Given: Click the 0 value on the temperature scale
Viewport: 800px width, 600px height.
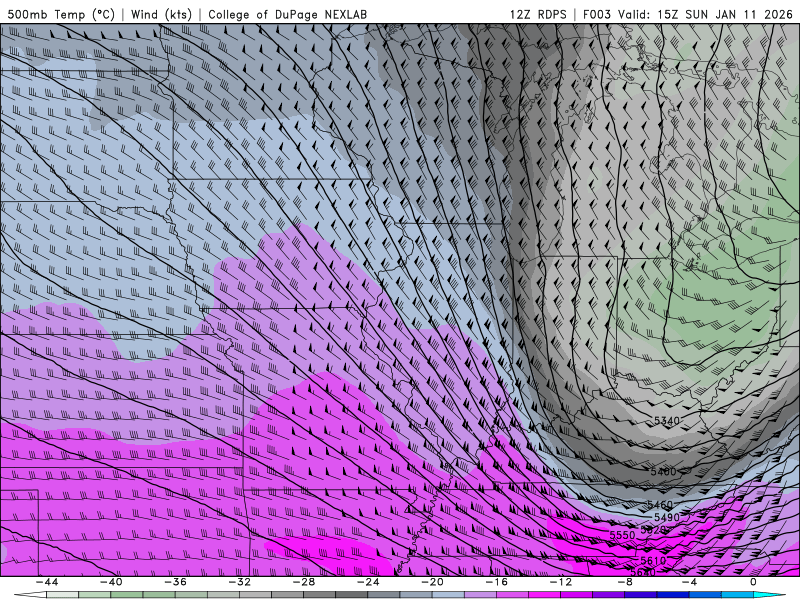Looking at the screenshot, I should tap(754, 582).
